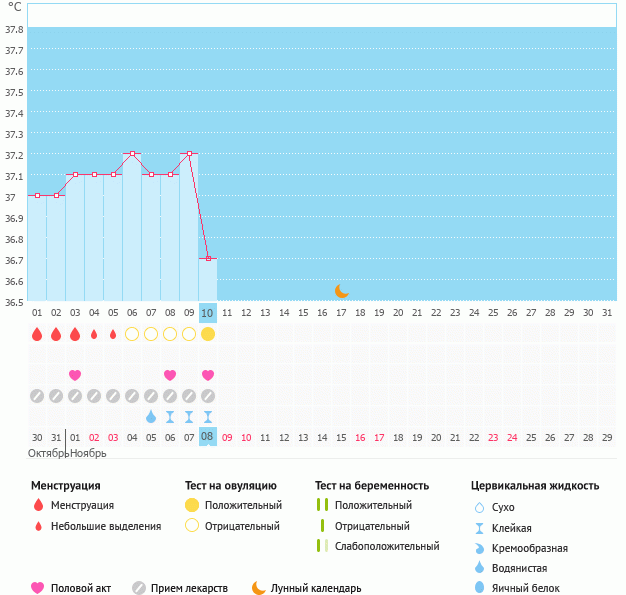Viewport: 626px width, 595px height.
Task: Click the empty ovulation test cell on day 11
Action: 227,334
